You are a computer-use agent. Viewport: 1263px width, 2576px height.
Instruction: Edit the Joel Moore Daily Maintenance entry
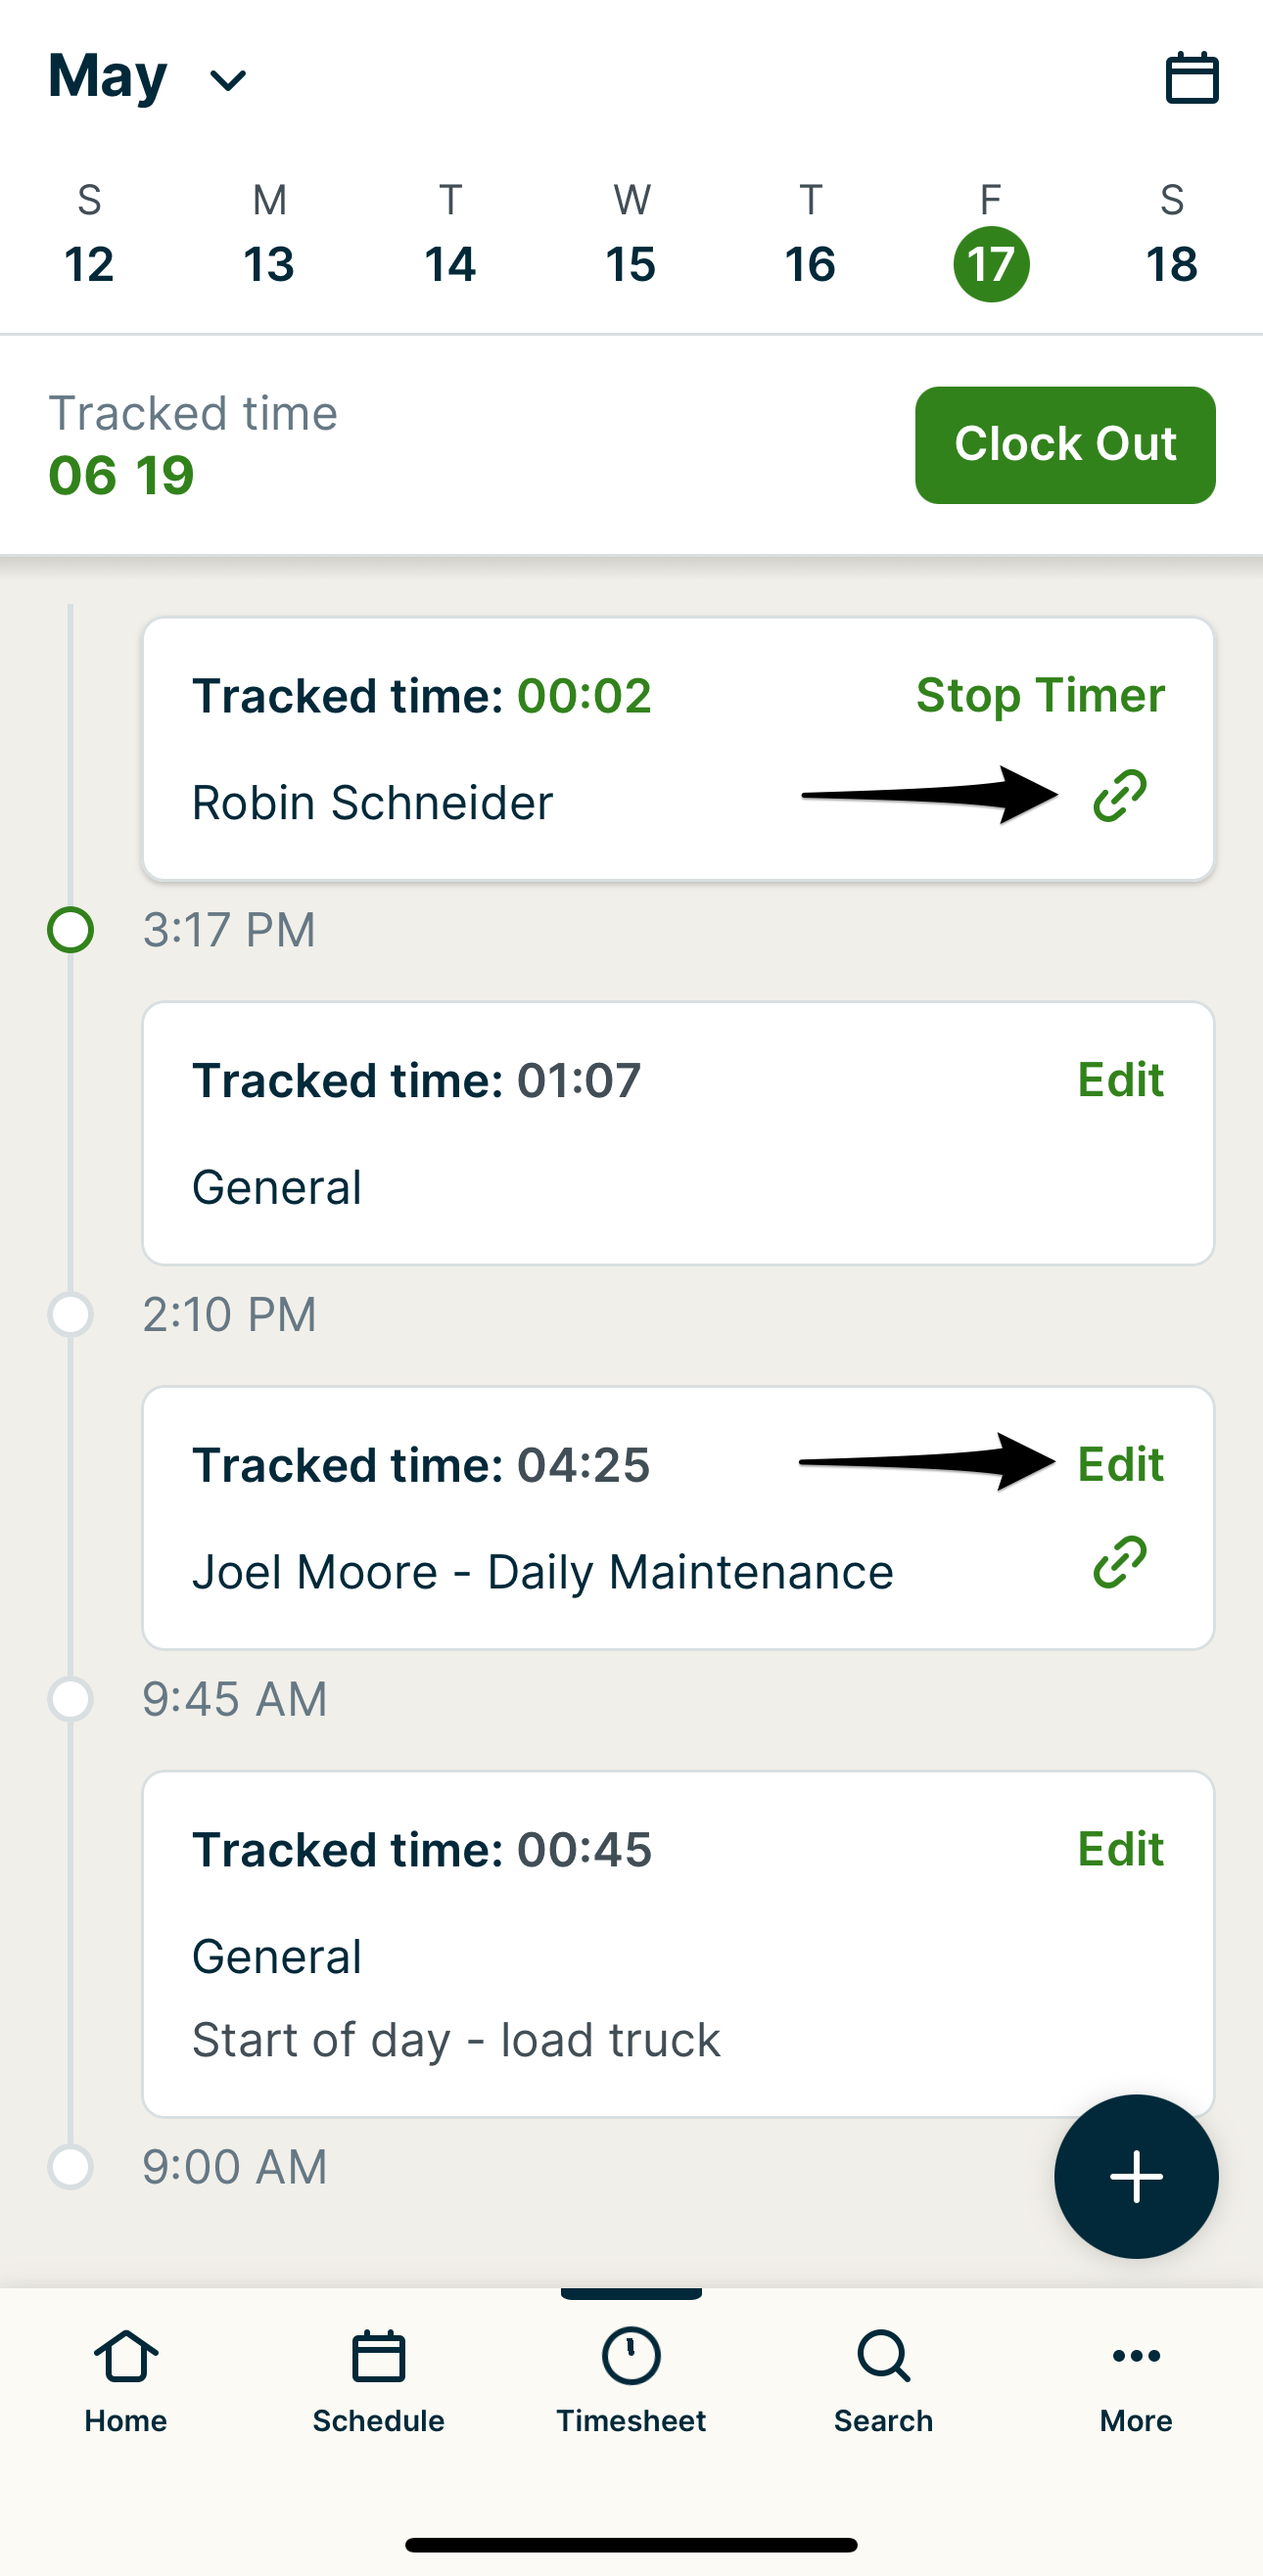pyautogui.click(x=1120, y=1465)
